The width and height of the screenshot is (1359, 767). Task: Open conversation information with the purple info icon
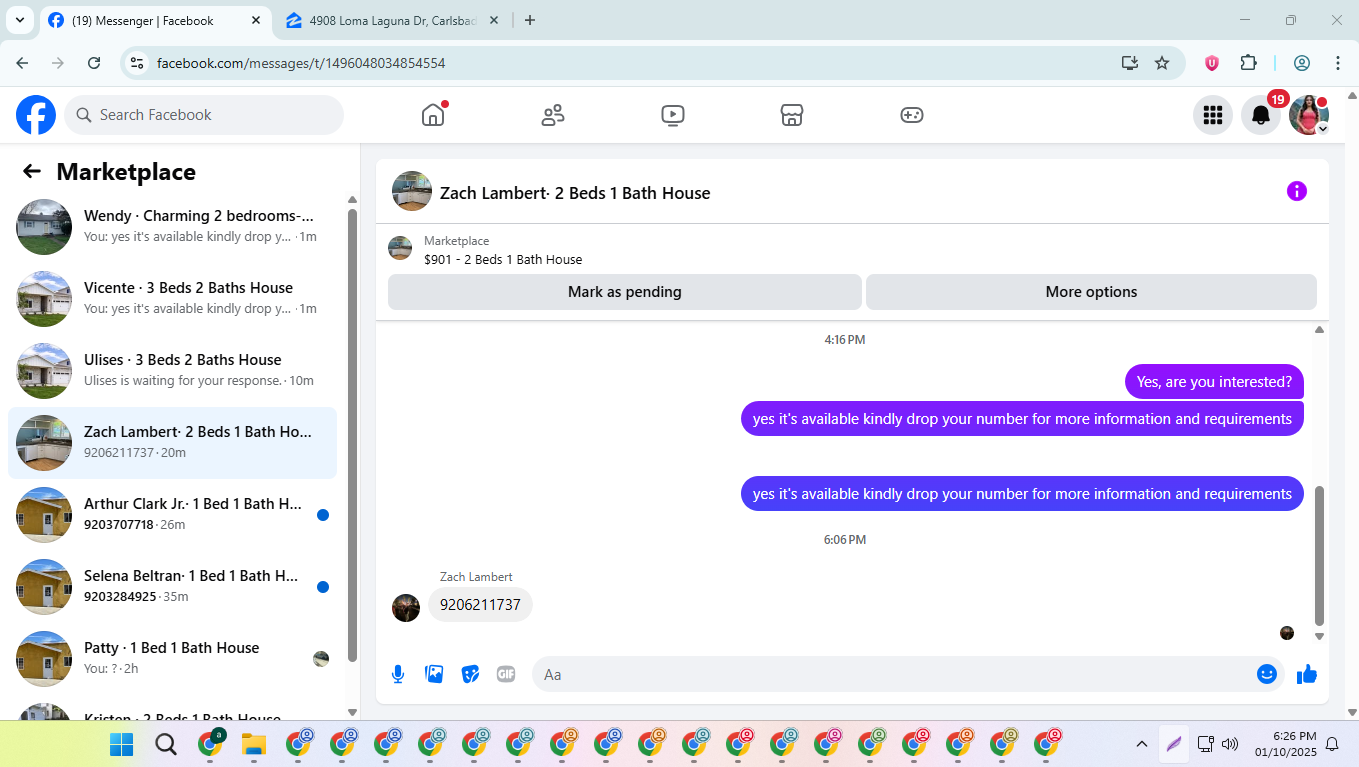1297,191
